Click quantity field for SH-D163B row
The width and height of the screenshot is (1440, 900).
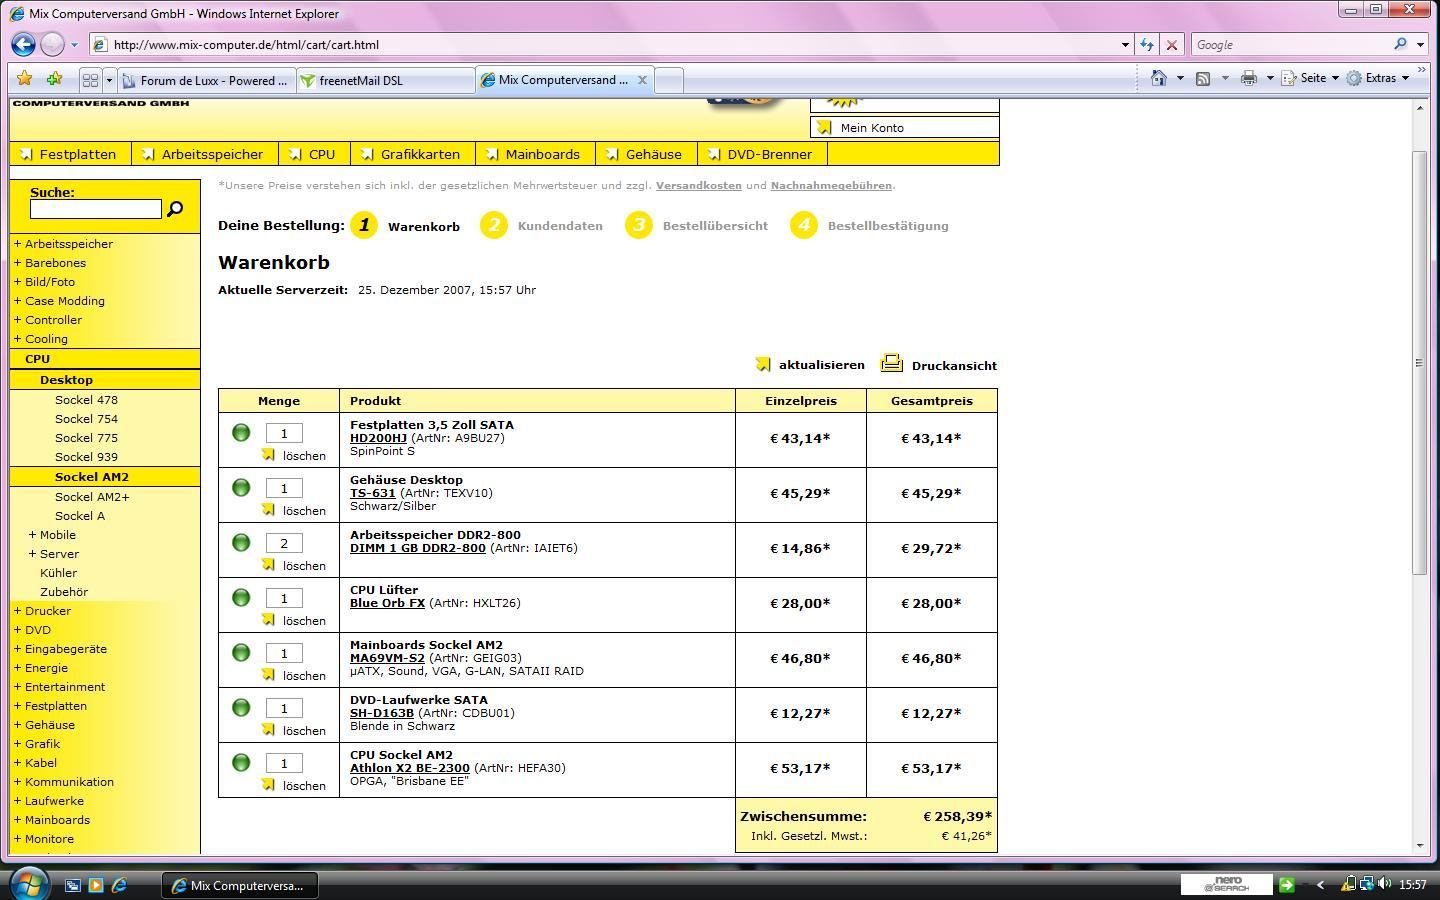[x=284, y=708]
